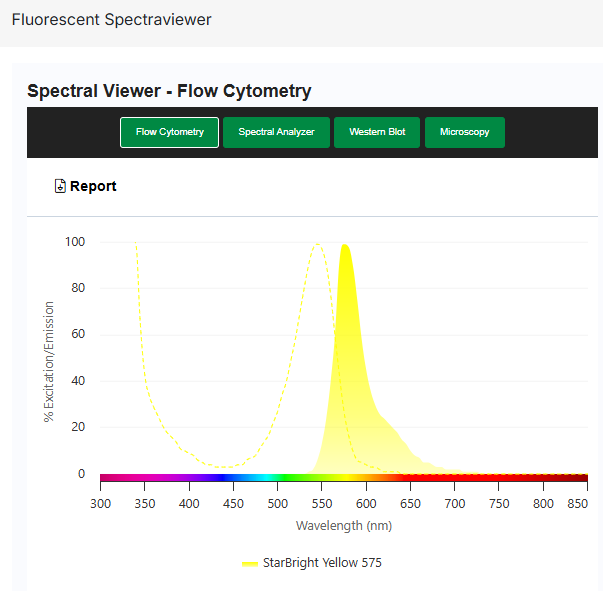Click the yellow StarBright legend swatch
603x591 pixels.
tap(249, 564)
